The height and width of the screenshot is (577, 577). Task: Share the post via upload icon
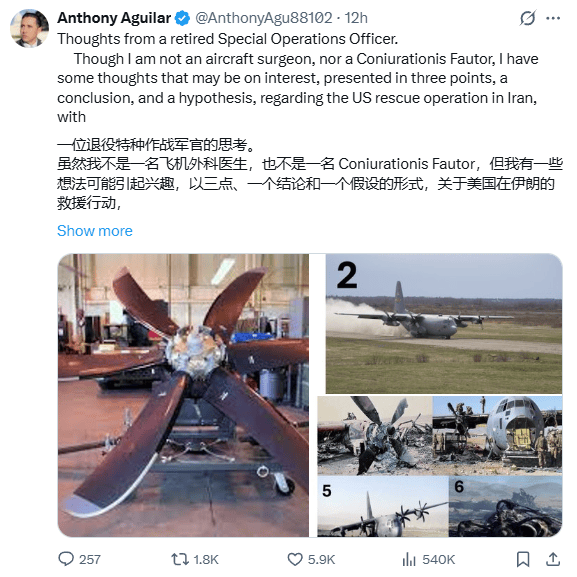coord(552,559)
